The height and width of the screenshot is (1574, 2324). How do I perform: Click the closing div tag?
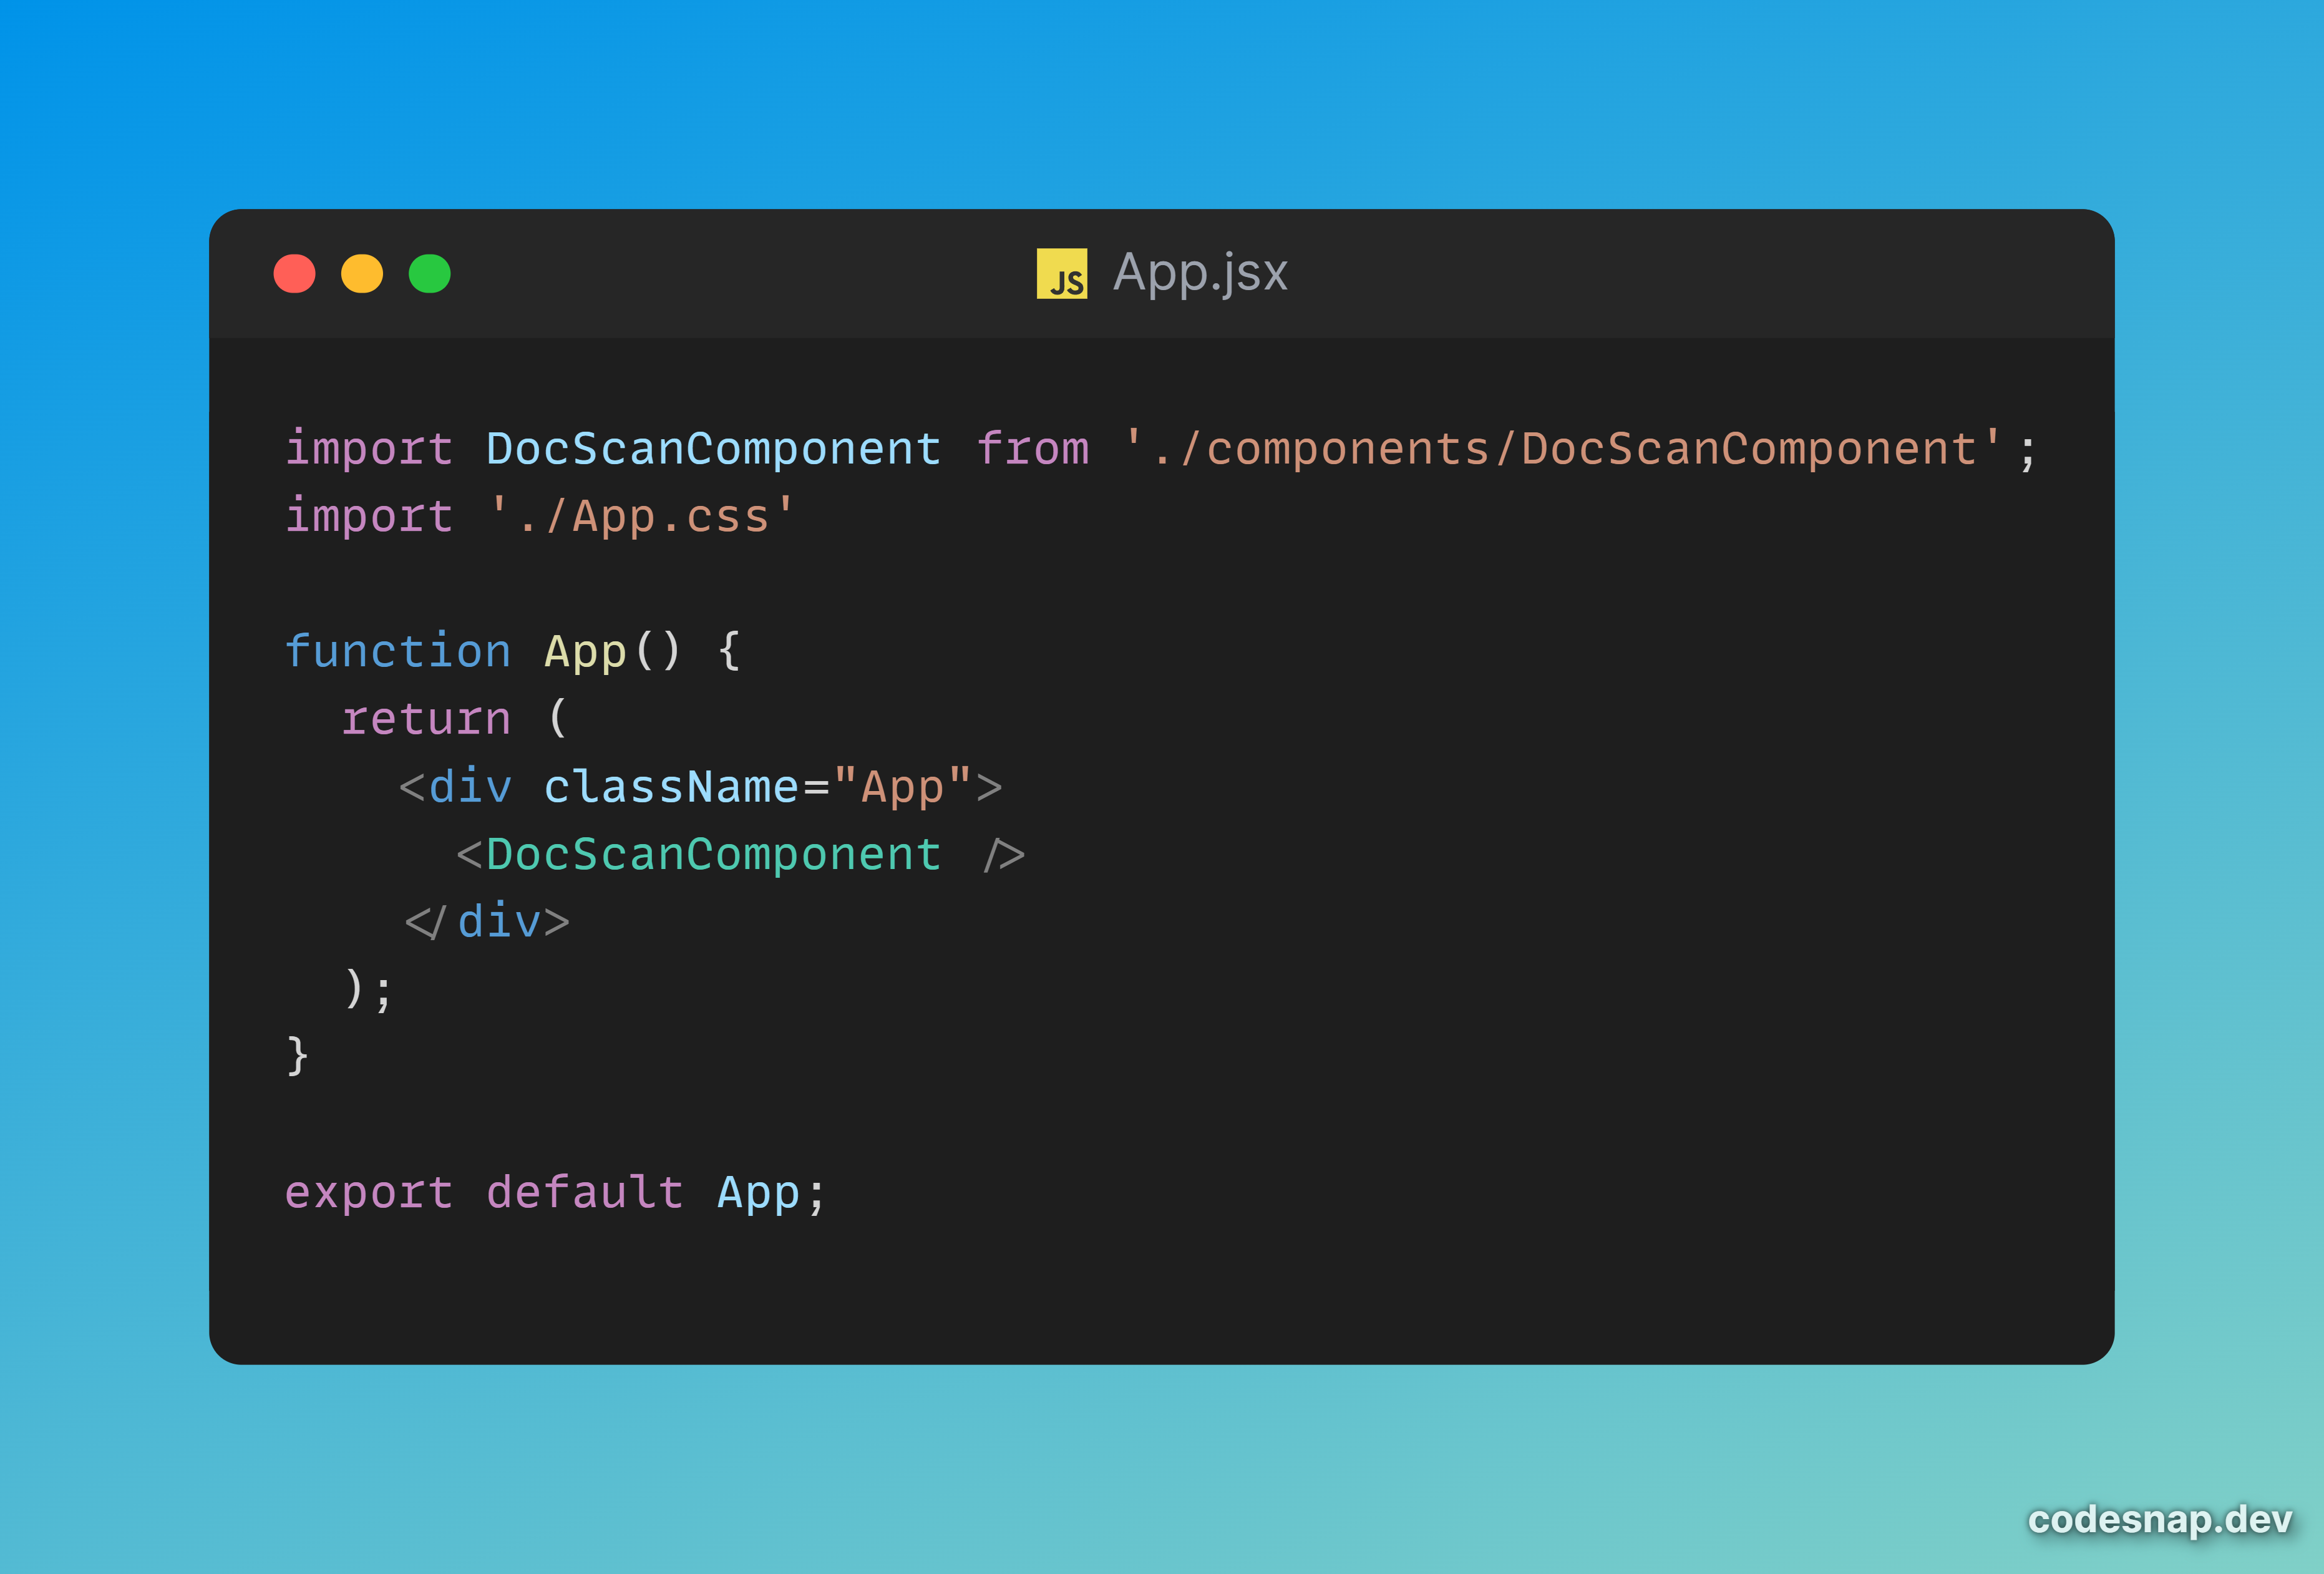click(488, 921)
